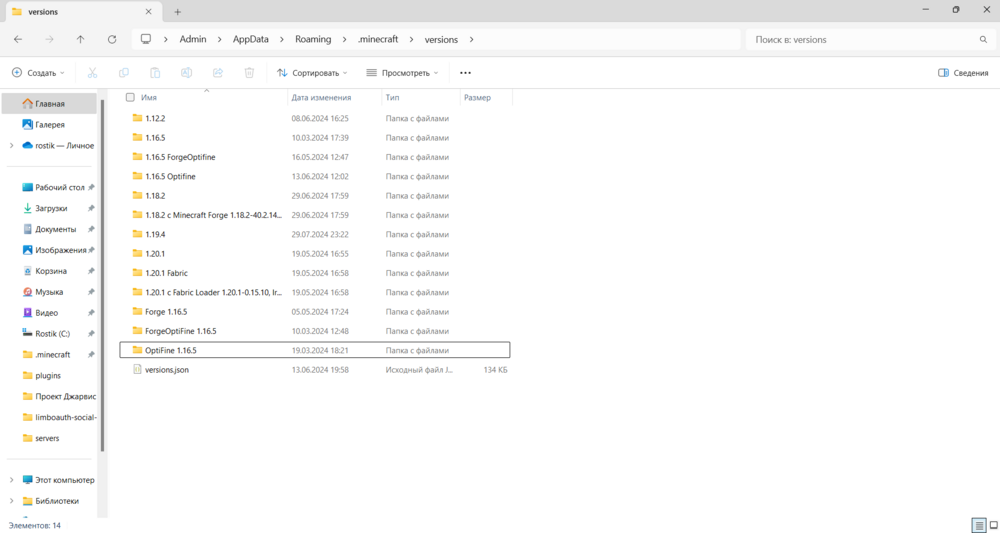Screen dimensions: 1000x533
Task: Click the versions tab title
Action: [43, 11]
